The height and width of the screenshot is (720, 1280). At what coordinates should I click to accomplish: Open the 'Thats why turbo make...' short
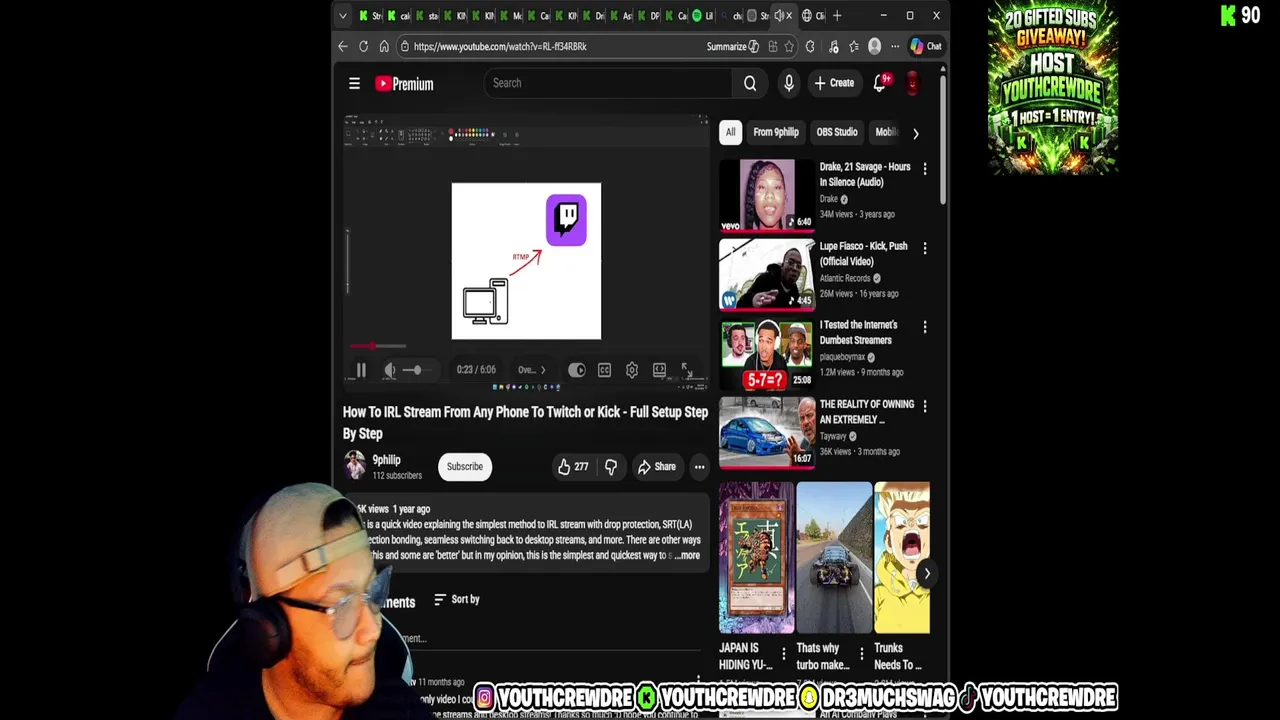point(834,558)
